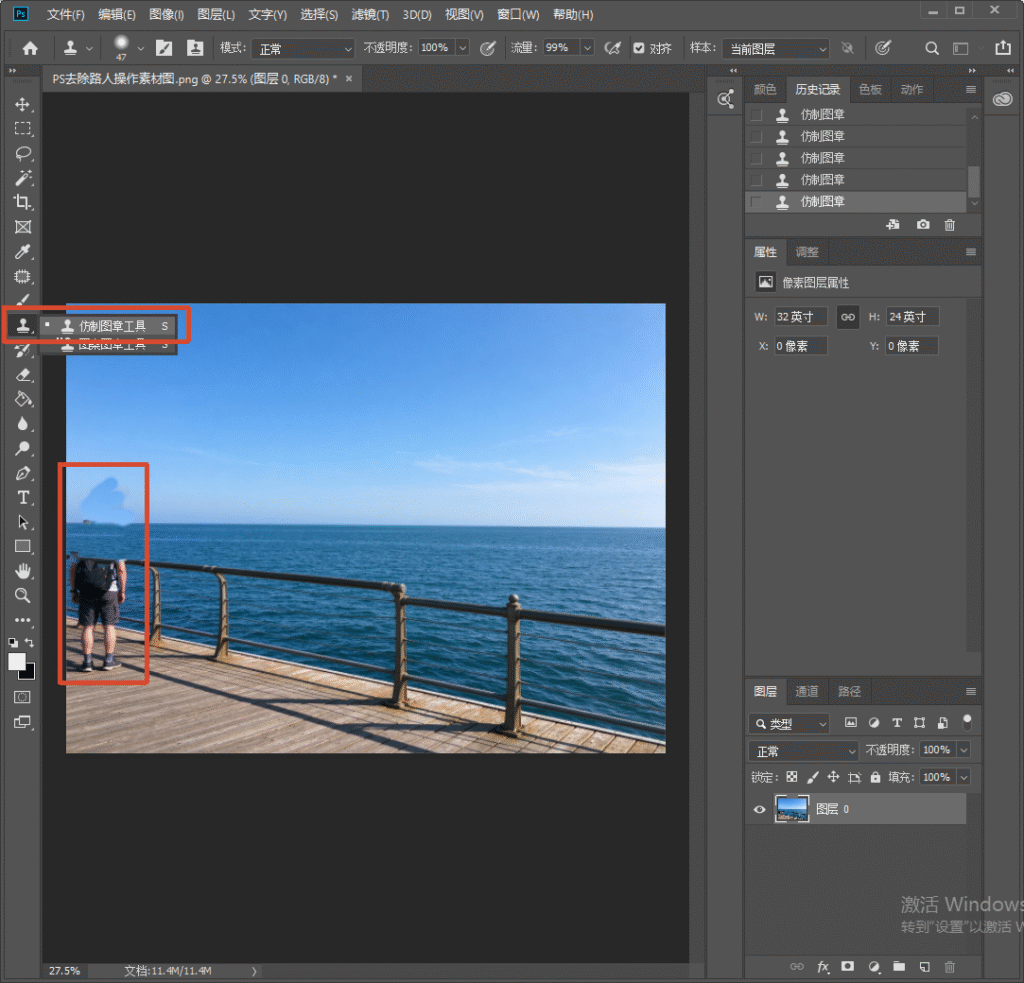Toggle link width and height button

click(x=848, y=317)
